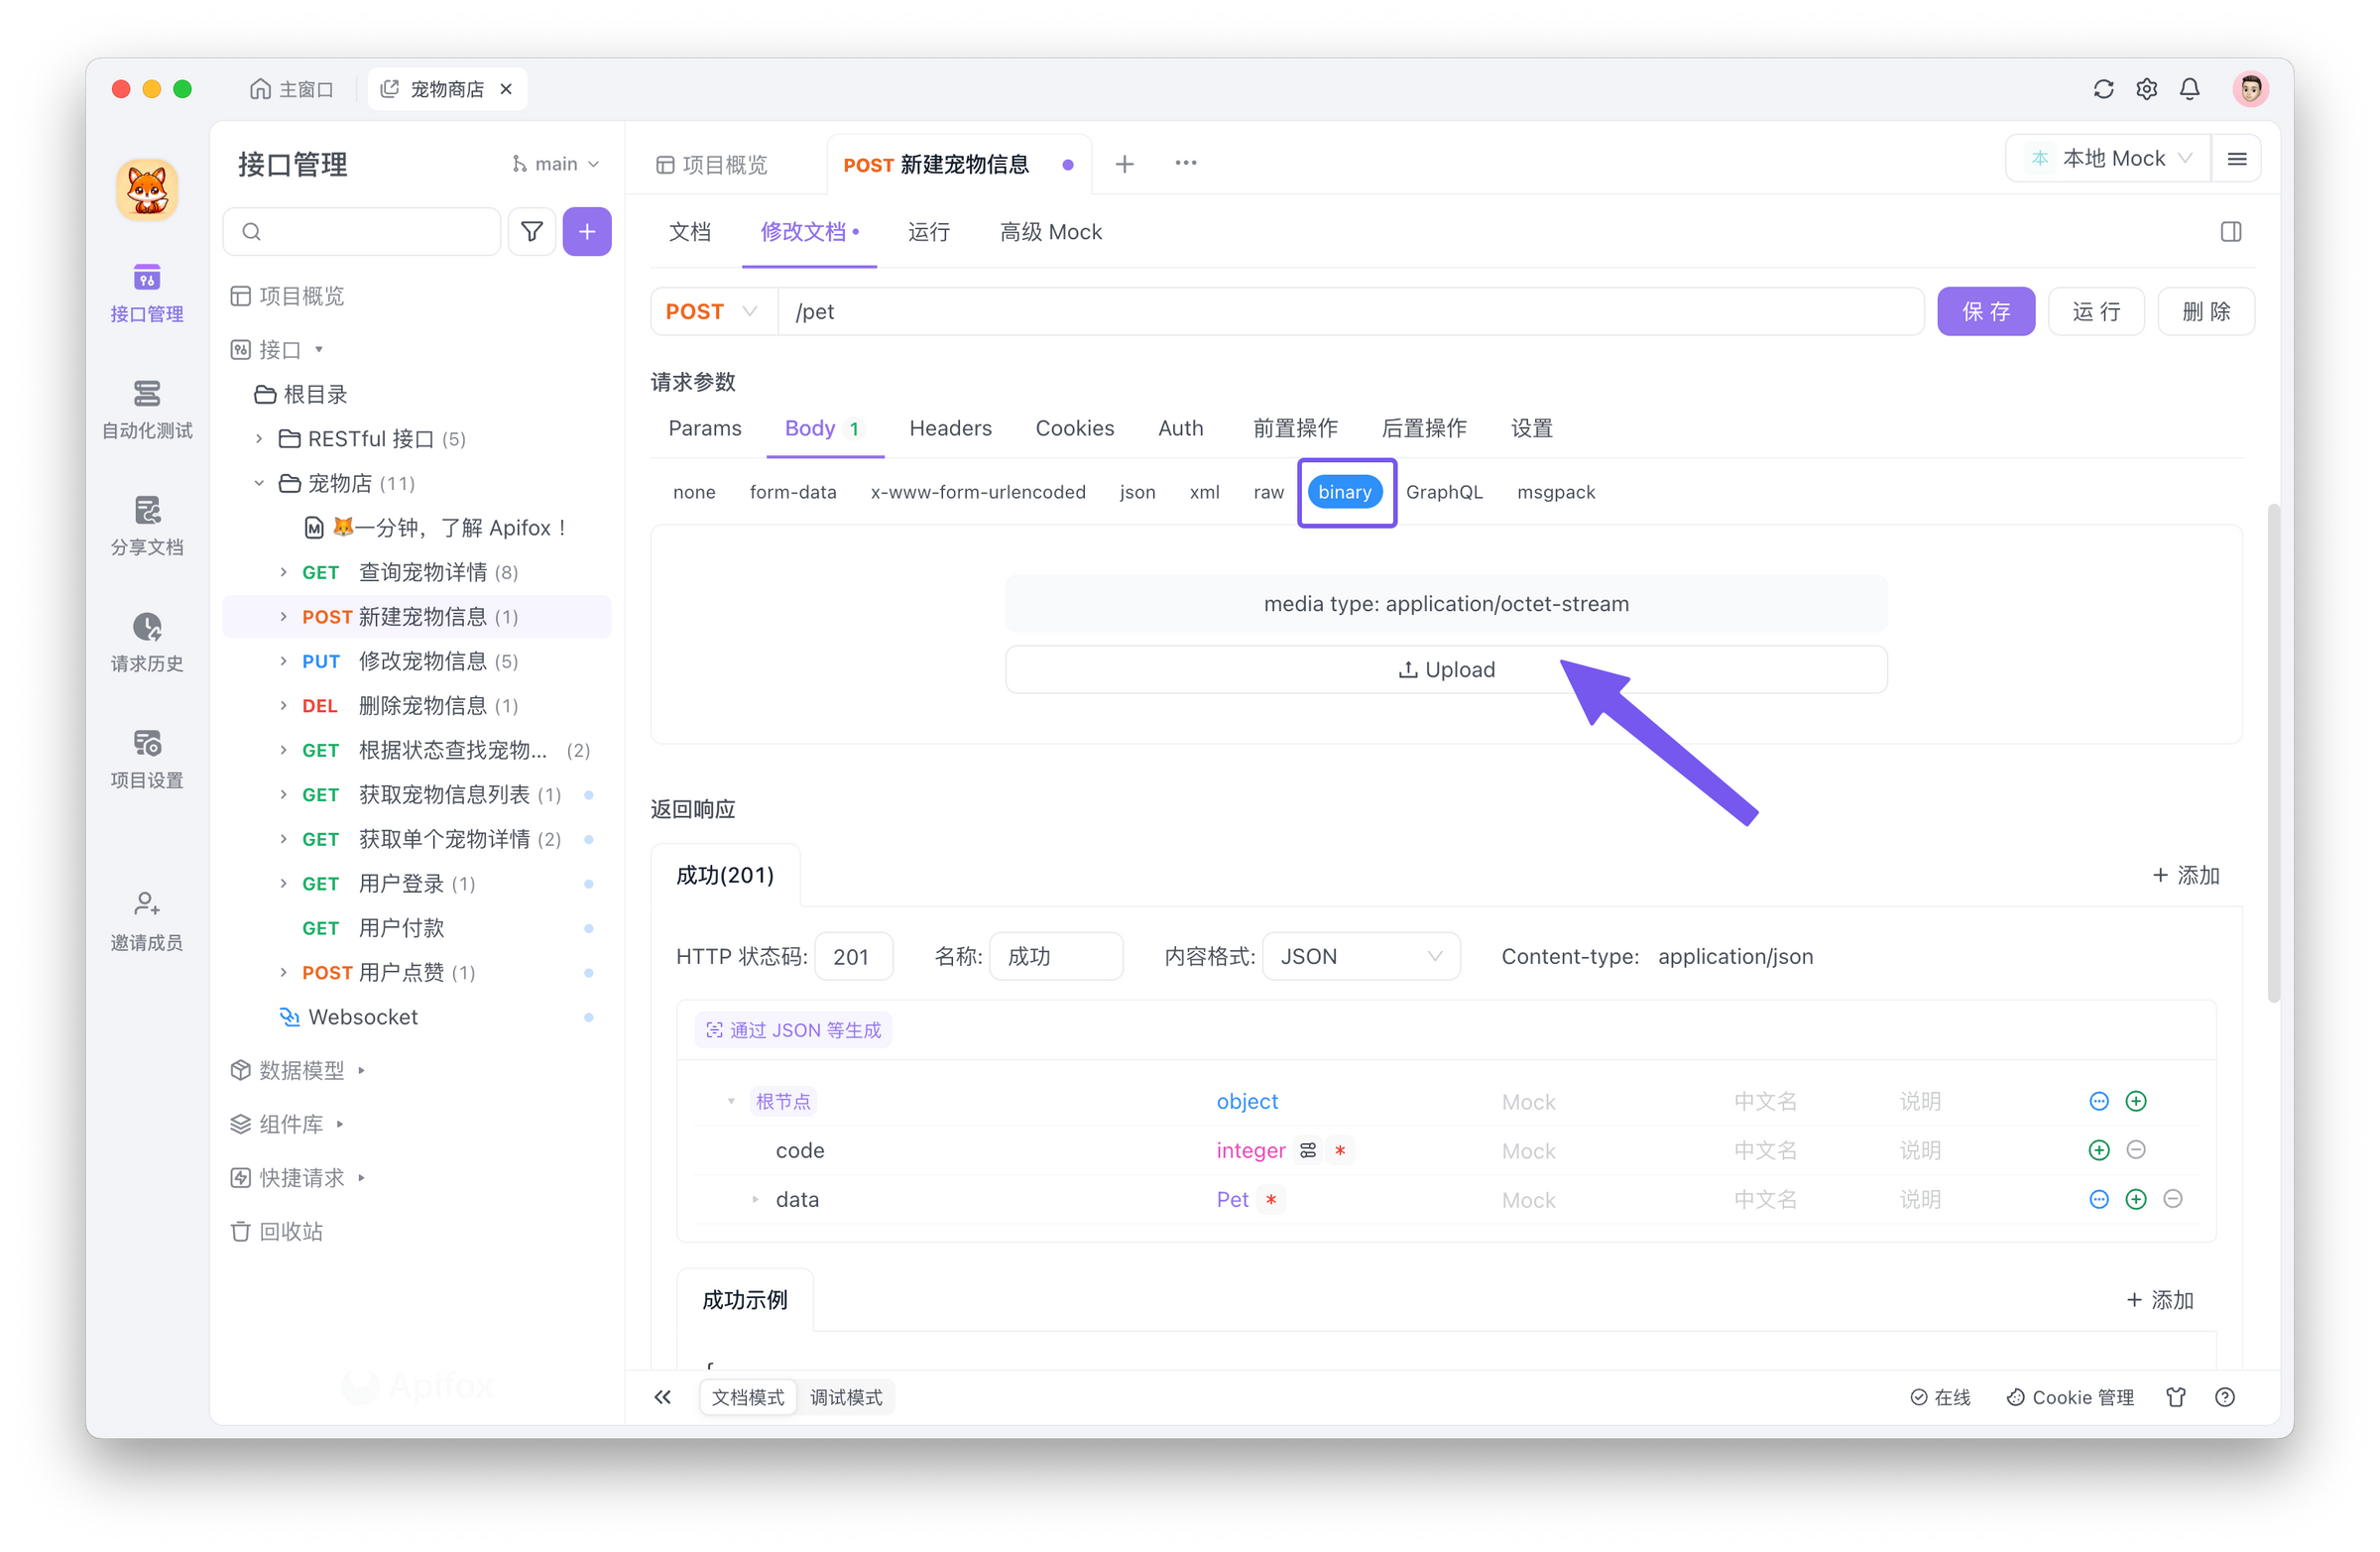Click the HTTP 状态码 201 field

(x=853, y=956)
